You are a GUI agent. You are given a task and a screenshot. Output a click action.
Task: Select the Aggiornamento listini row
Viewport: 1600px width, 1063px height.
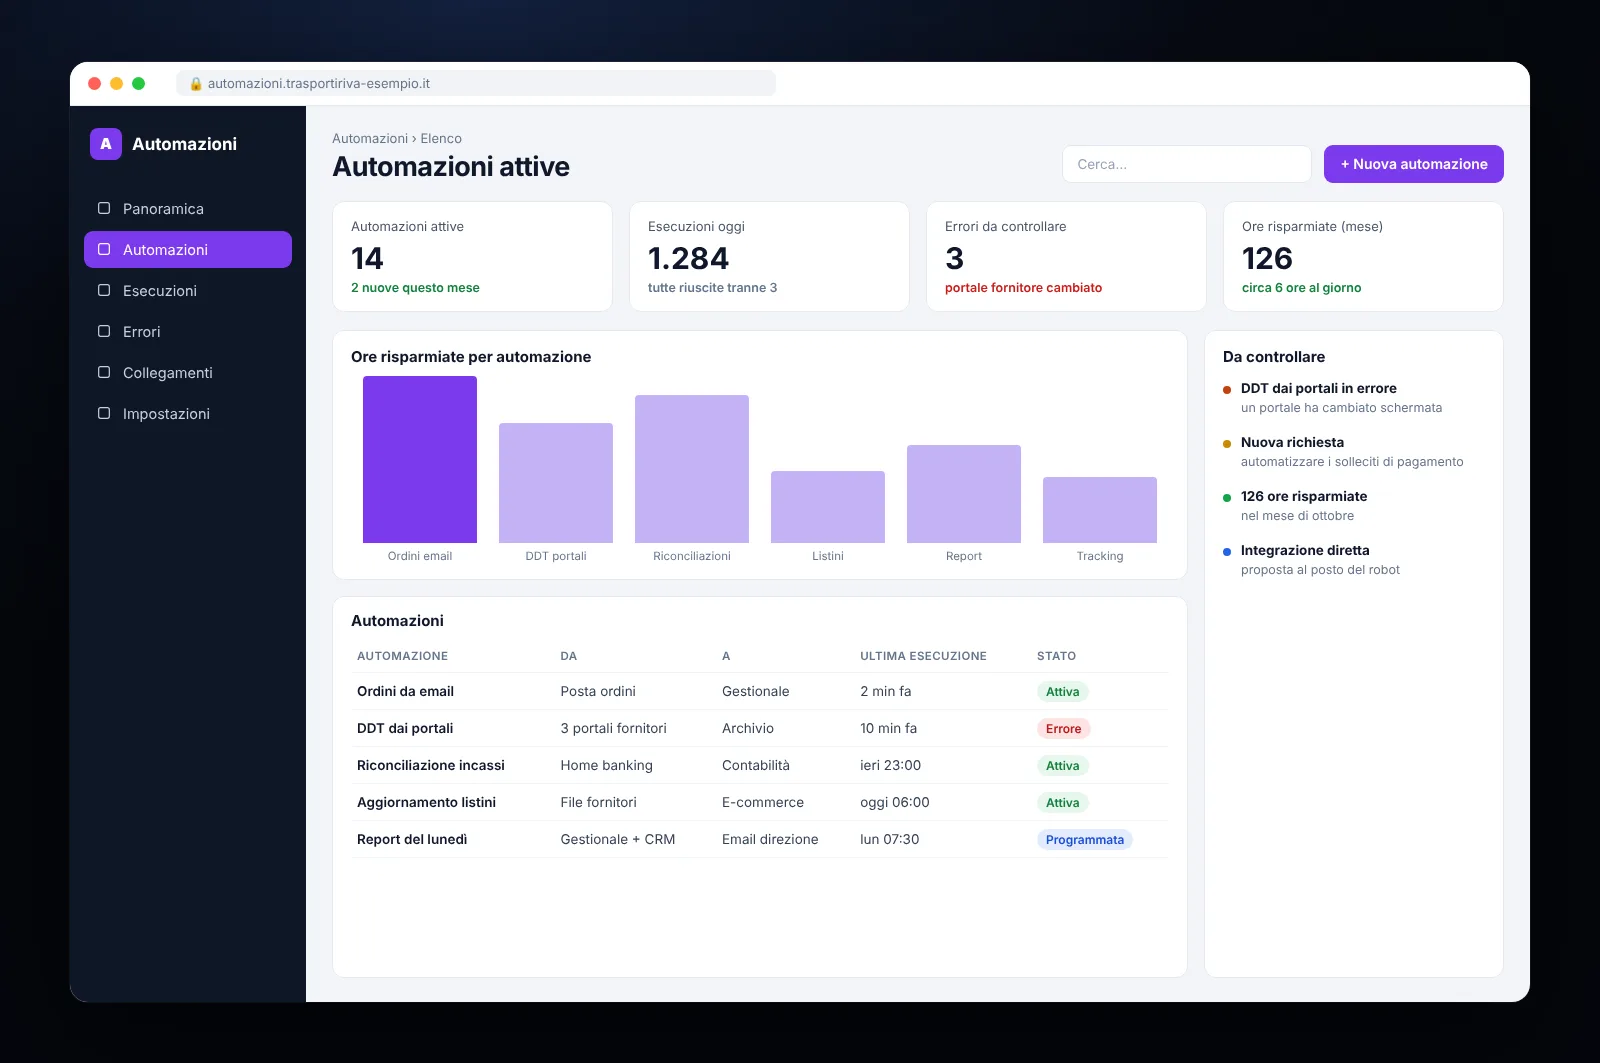[x=760, y=802]
